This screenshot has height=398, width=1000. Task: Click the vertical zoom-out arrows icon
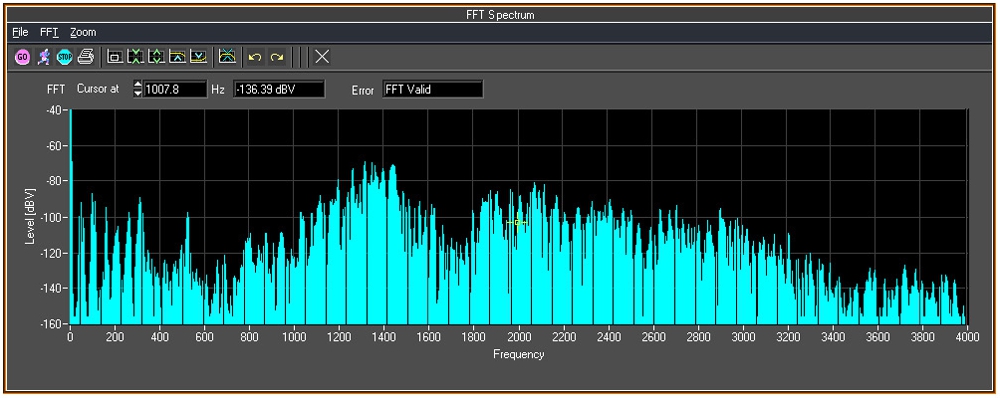click(x=157, y=57)
